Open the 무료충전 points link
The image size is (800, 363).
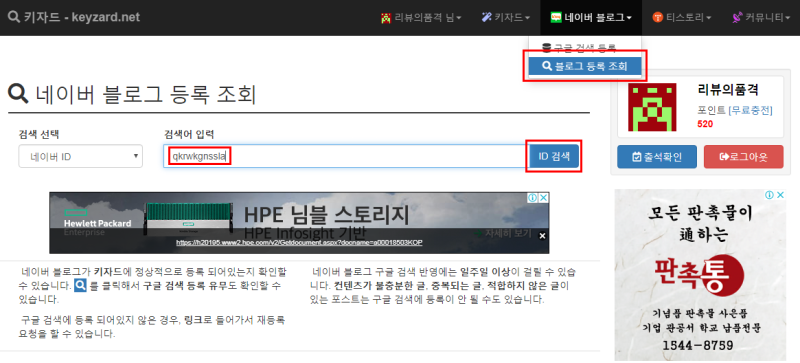tap(750, 111)
